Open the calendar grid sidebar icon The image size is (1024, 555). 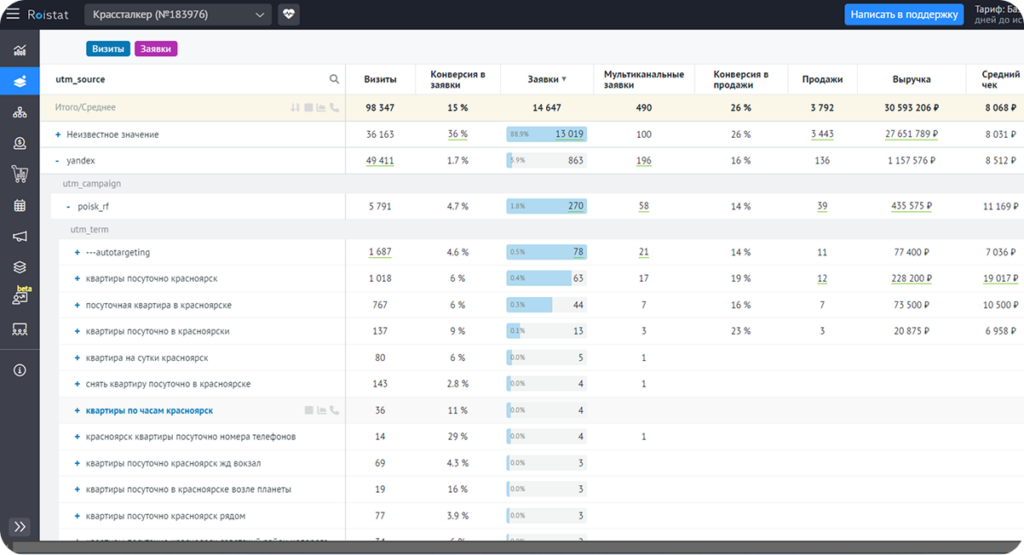pyautogui.click(x=20, y=205)
